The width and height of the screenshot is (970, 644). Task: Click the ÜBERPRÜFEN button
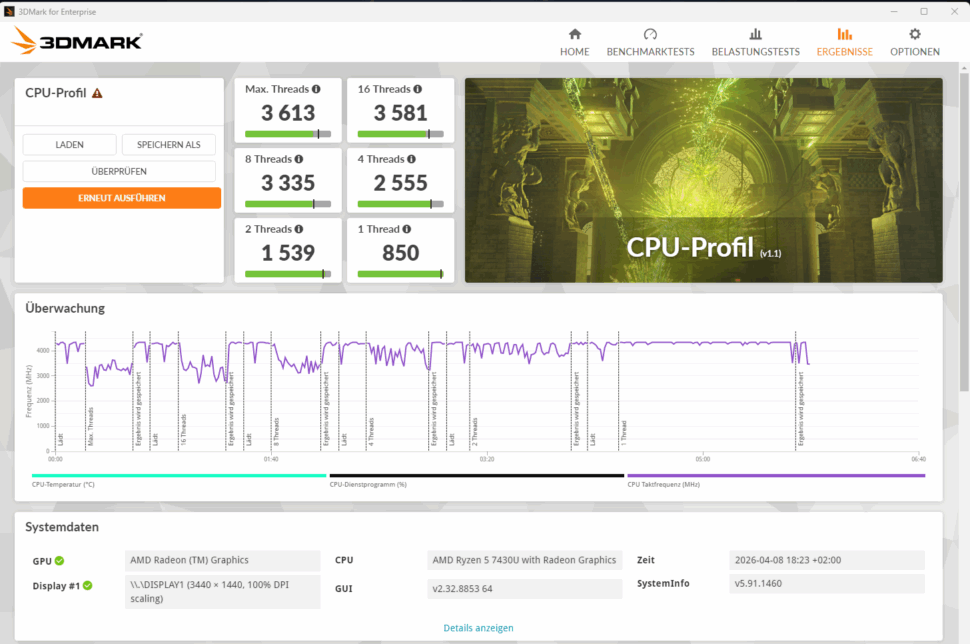tap(119, 171)
